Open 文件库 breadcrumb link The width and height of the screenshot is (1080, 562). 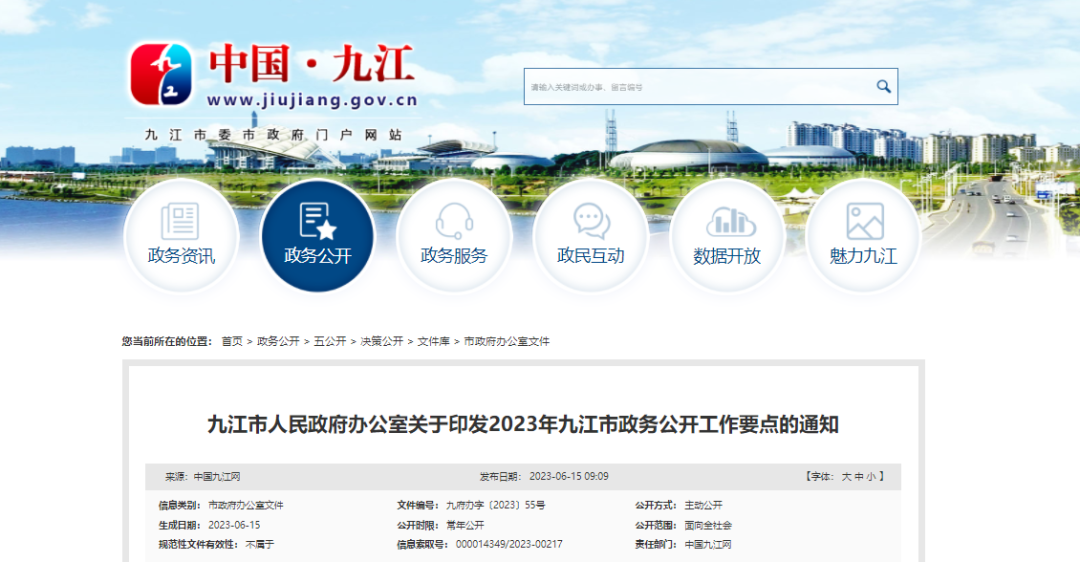tap(433, 341)
